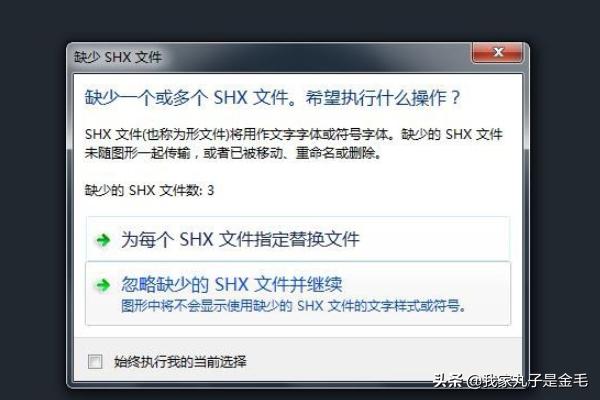Image resolution: width=600 pixels, height=400 pixels.
Task: Click the @我家丸子是金毛 watermark name
Action: 527,381
